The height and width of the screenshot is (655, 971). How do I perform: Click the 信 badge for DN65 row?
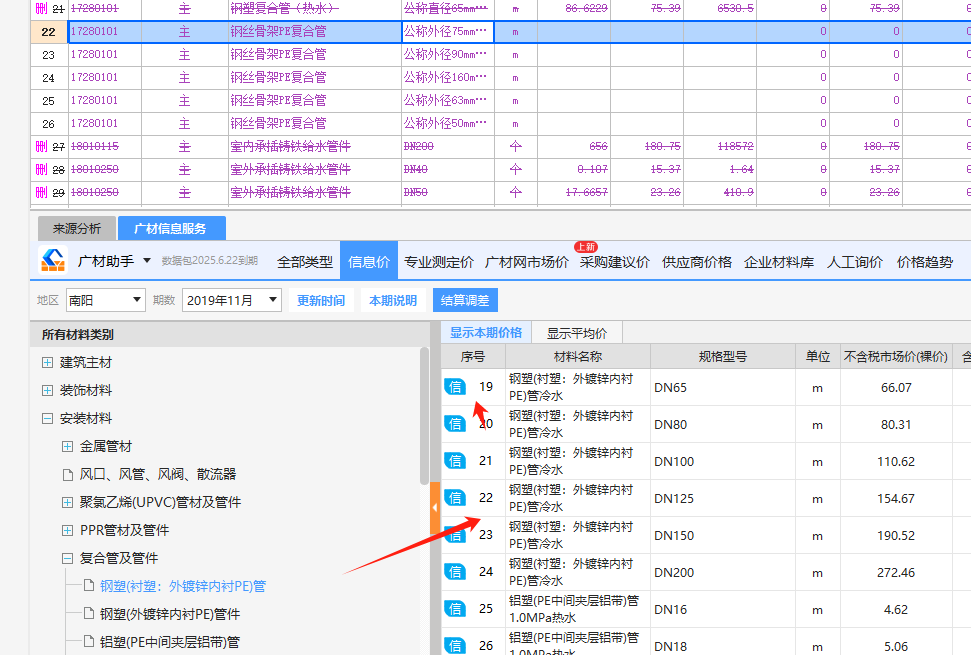pos(455,387)
